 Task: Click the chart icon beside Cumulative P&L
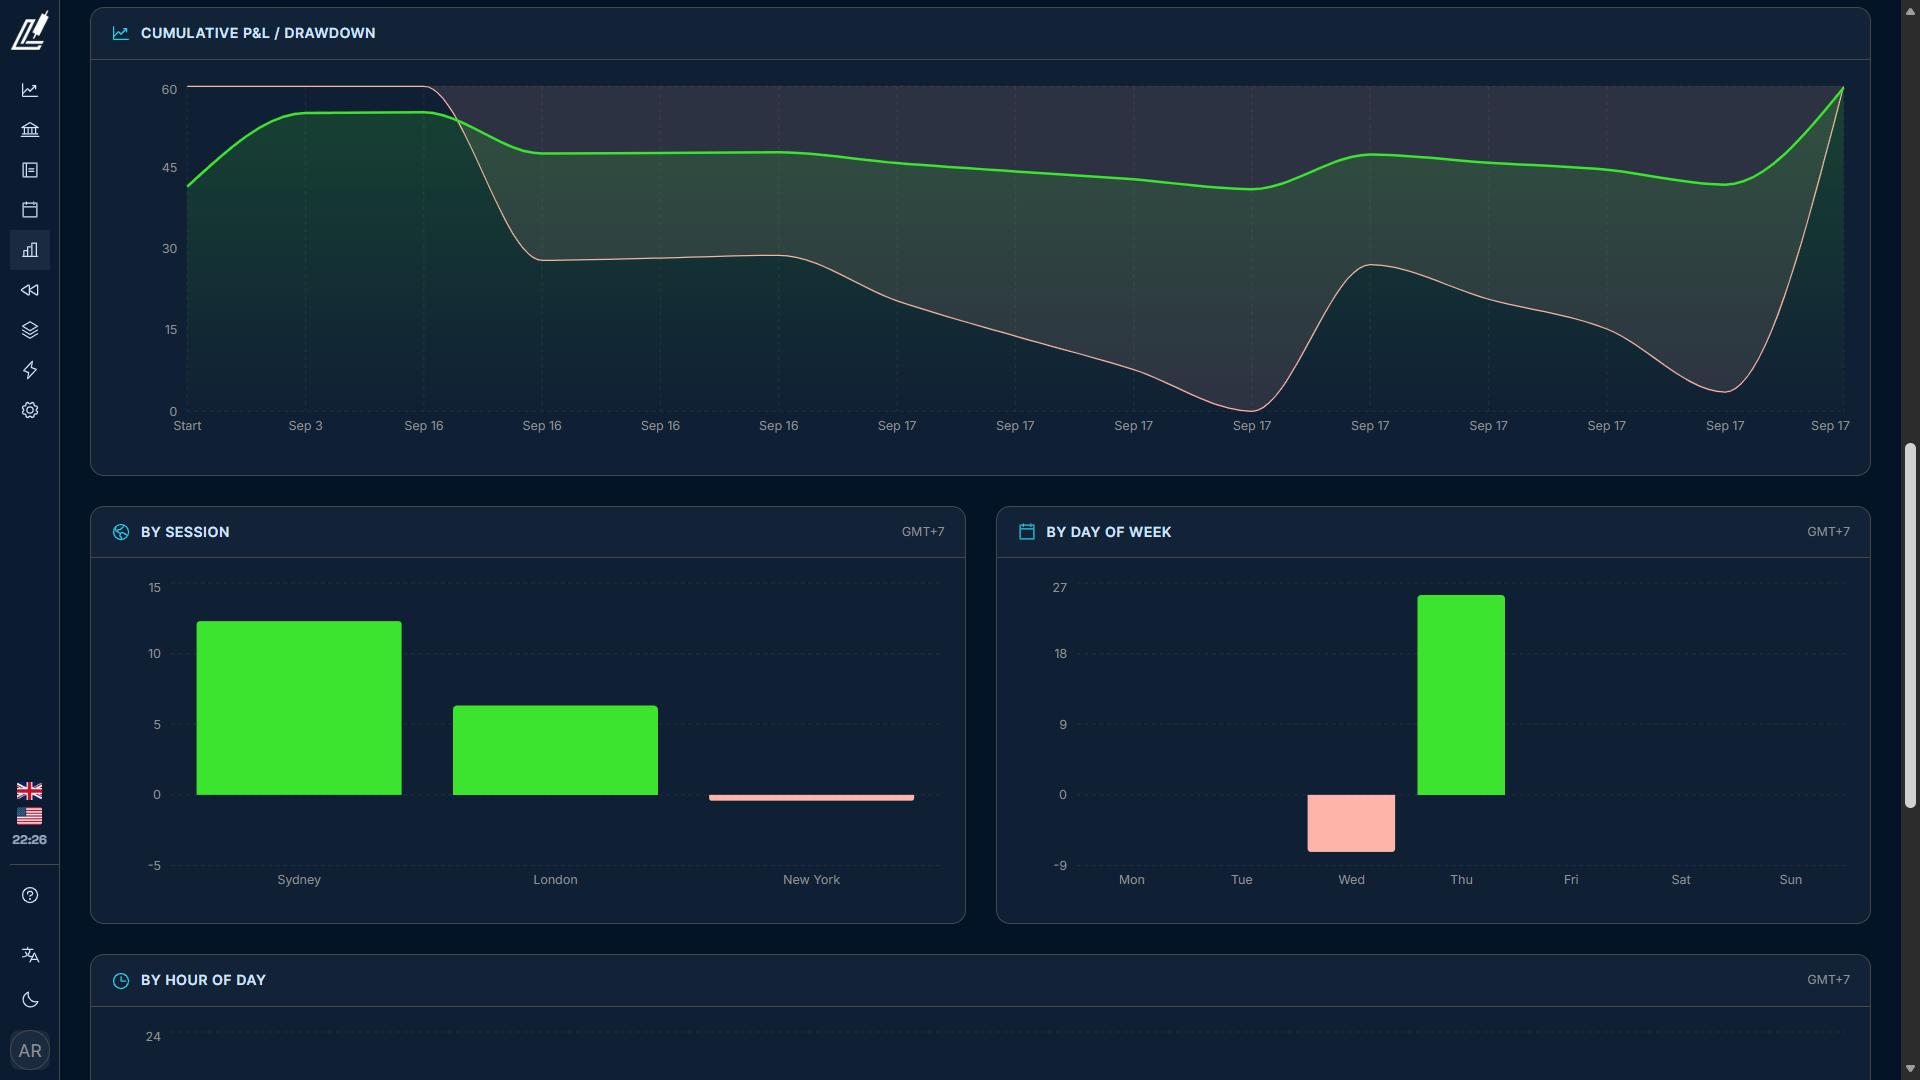point(121,33)
